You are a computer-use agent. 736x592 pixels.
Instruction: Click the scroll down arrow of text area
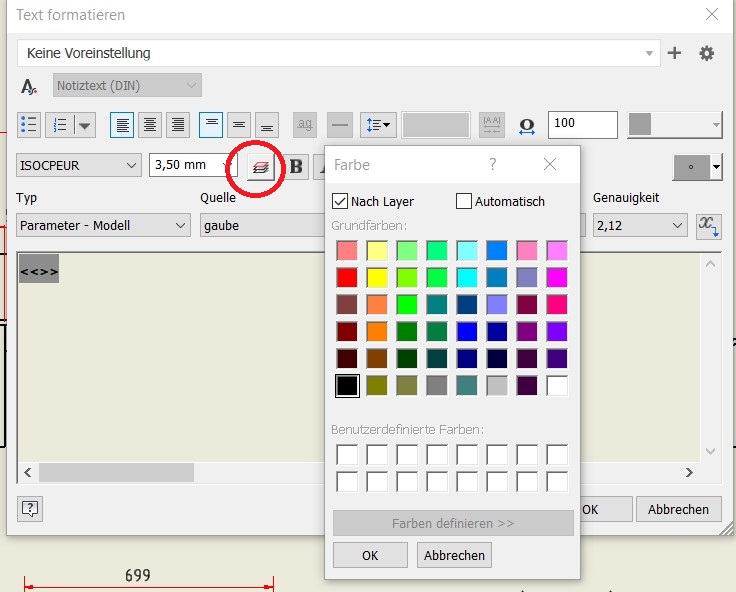click(x=711, y=451)
